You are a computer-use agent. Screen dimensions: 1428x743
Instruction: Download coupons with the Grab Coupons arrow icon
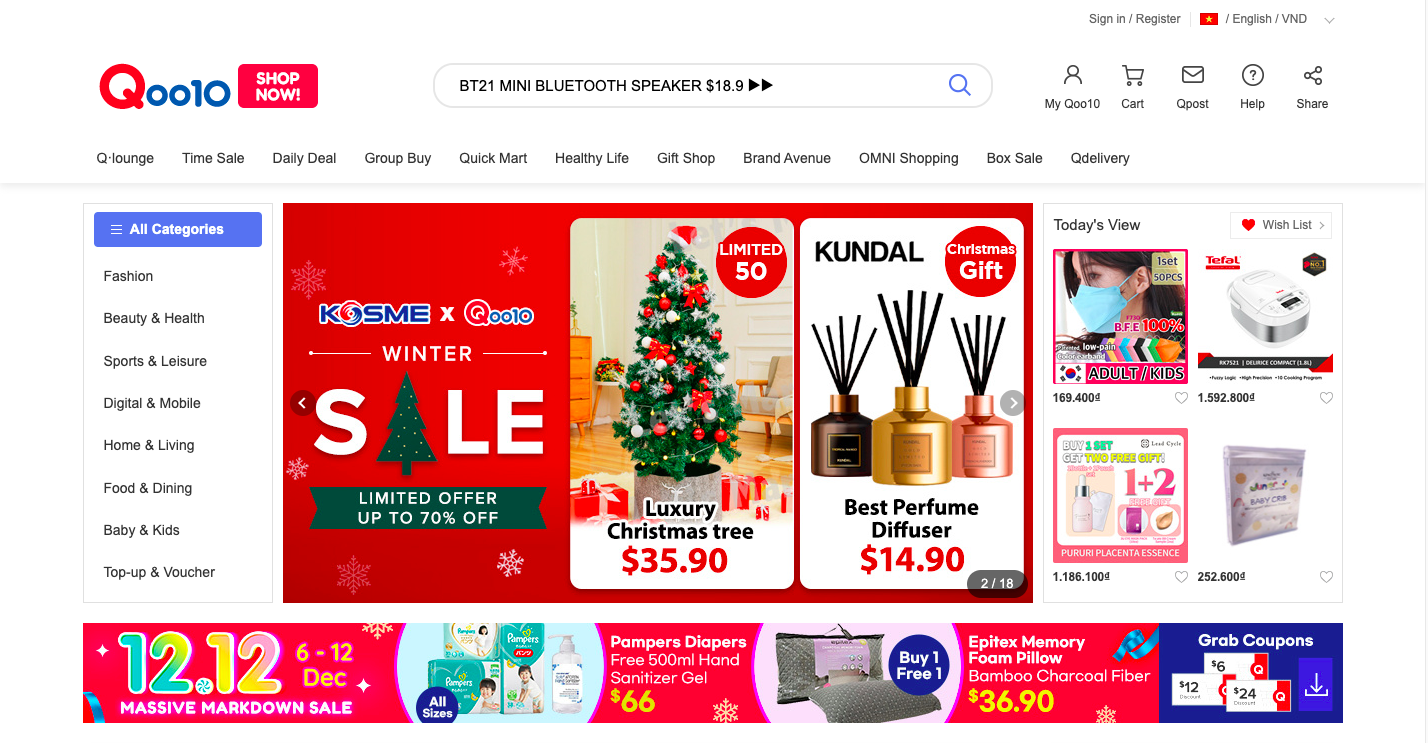click(x=1316, y=684)
